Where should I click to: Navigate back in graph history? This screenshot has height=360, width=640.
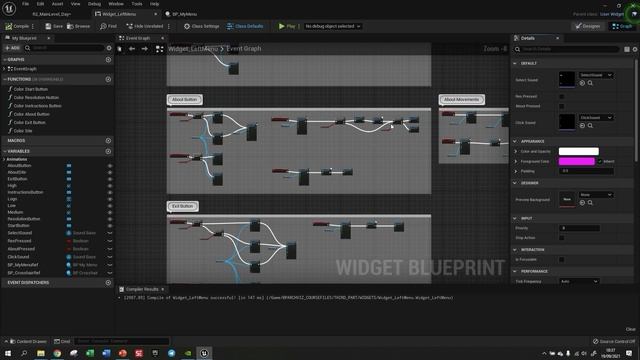132,49
